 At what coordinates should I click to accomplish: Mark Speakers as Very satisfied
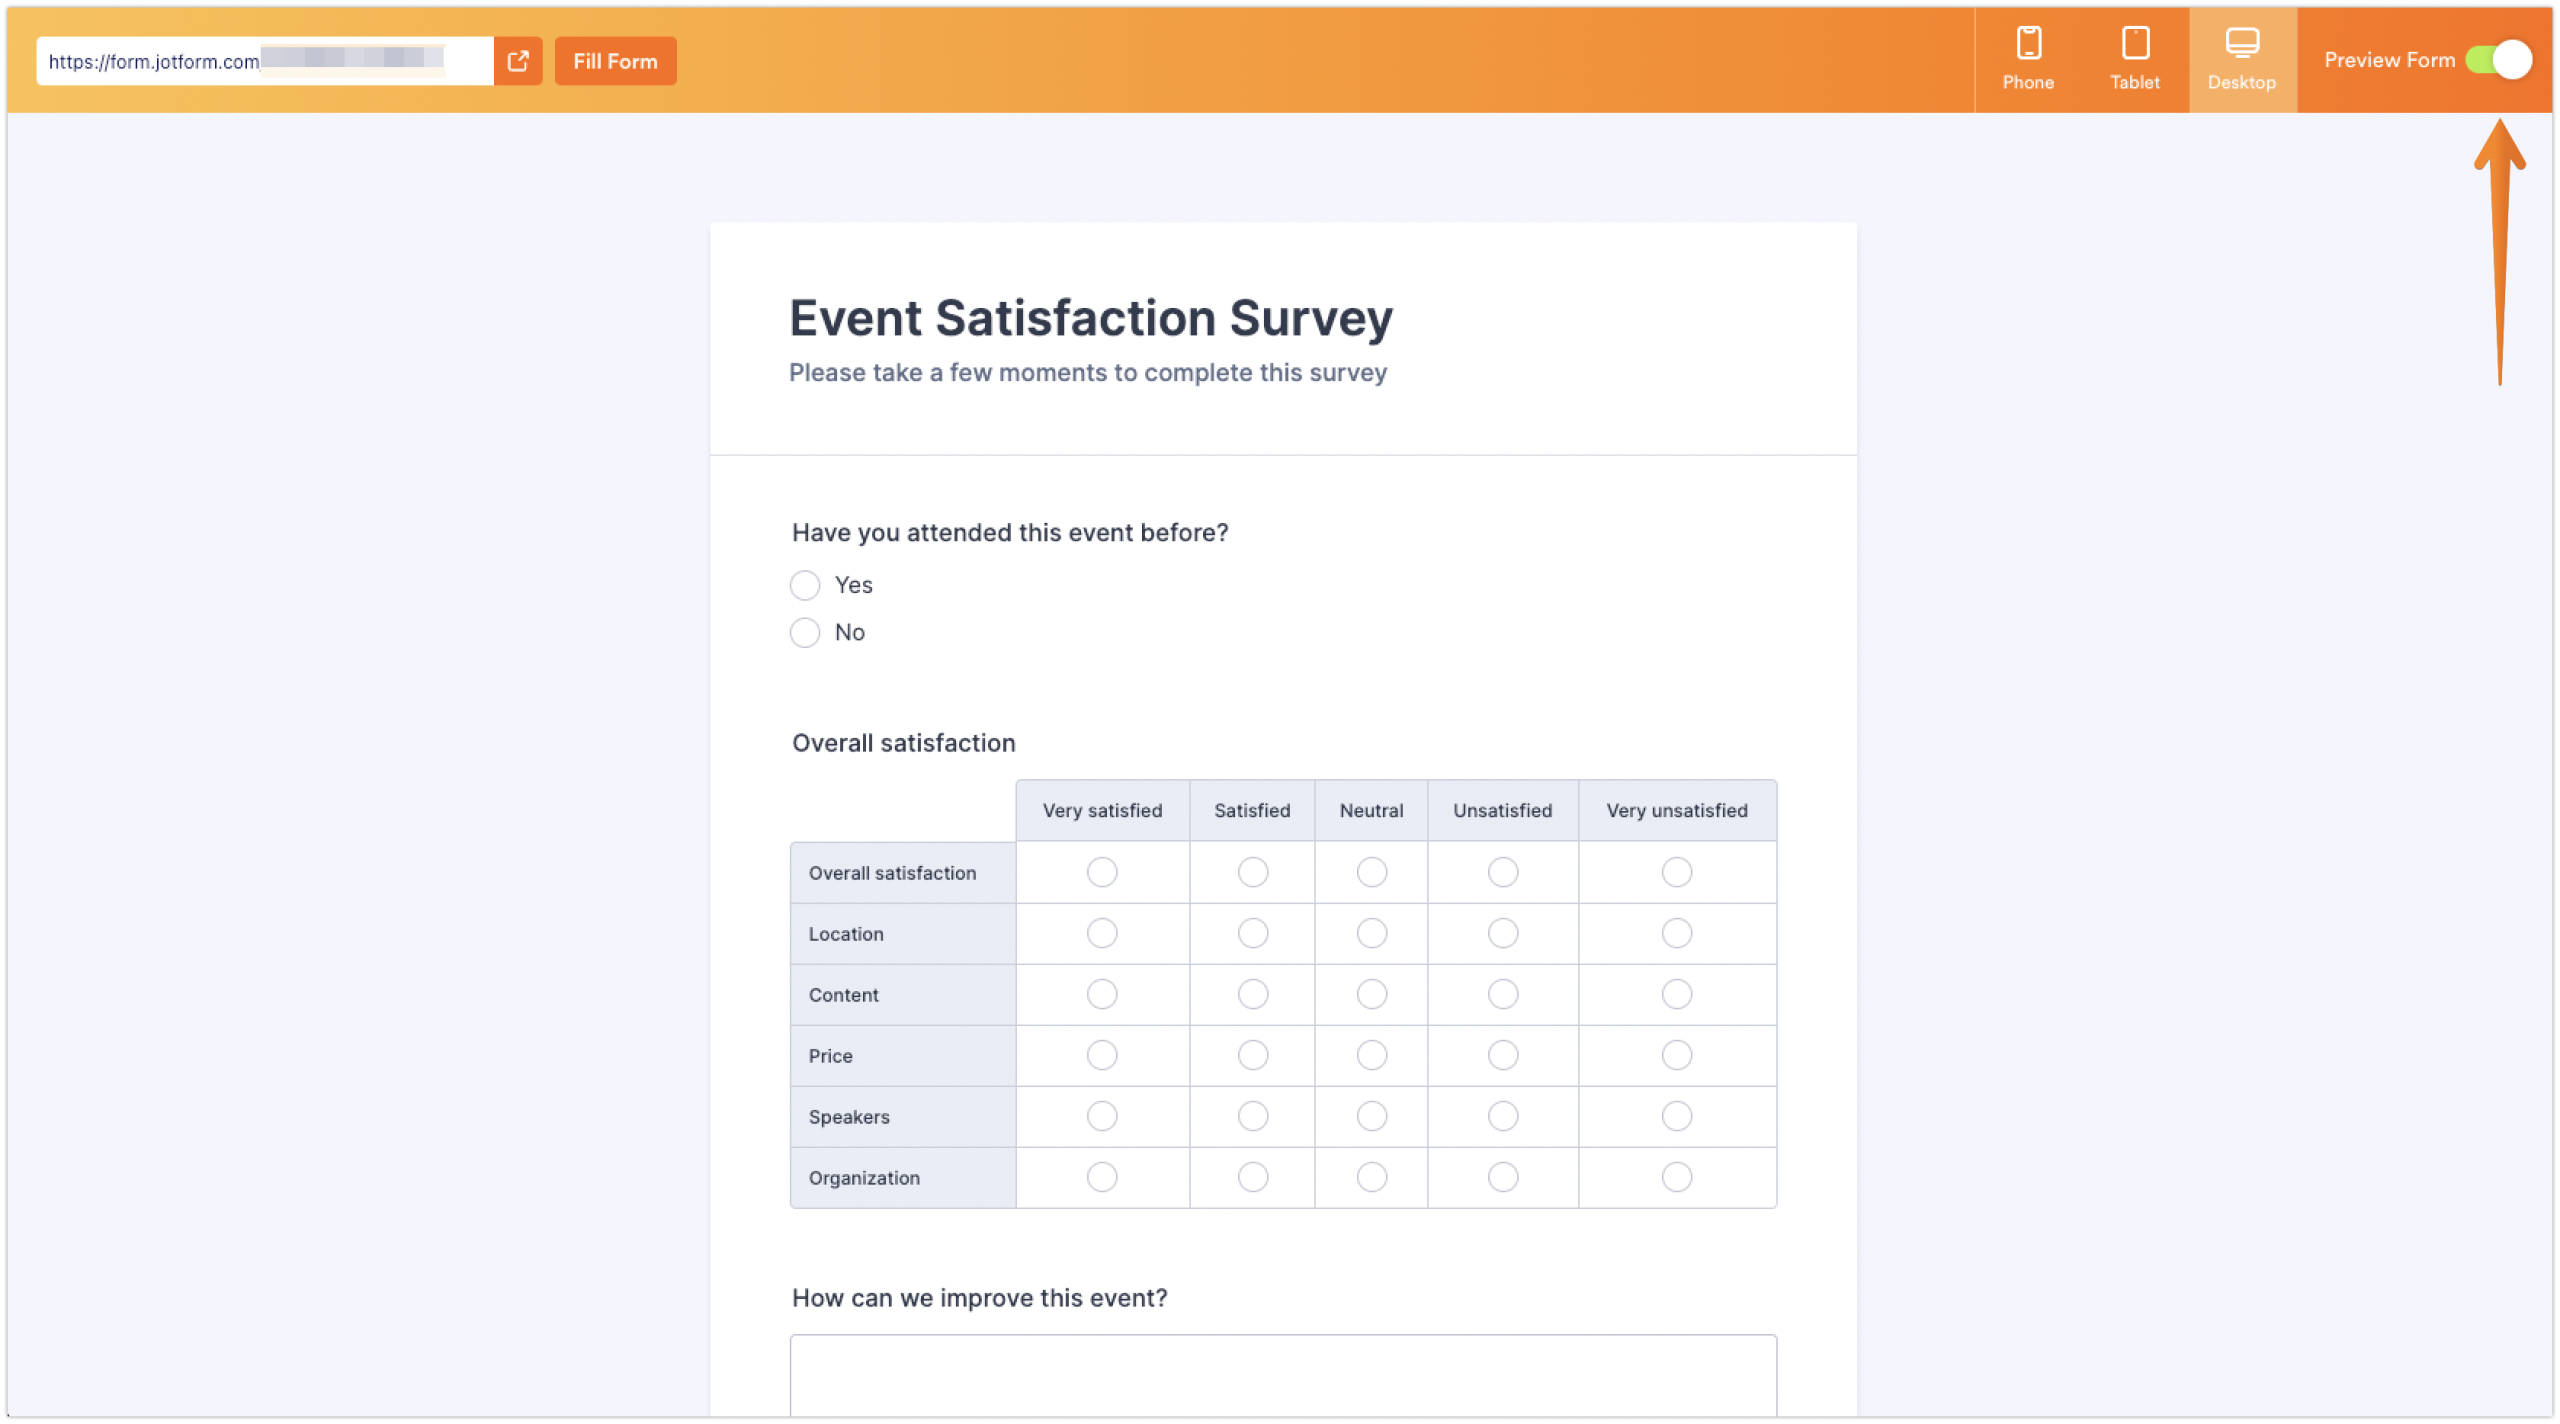(1102, 1116)
